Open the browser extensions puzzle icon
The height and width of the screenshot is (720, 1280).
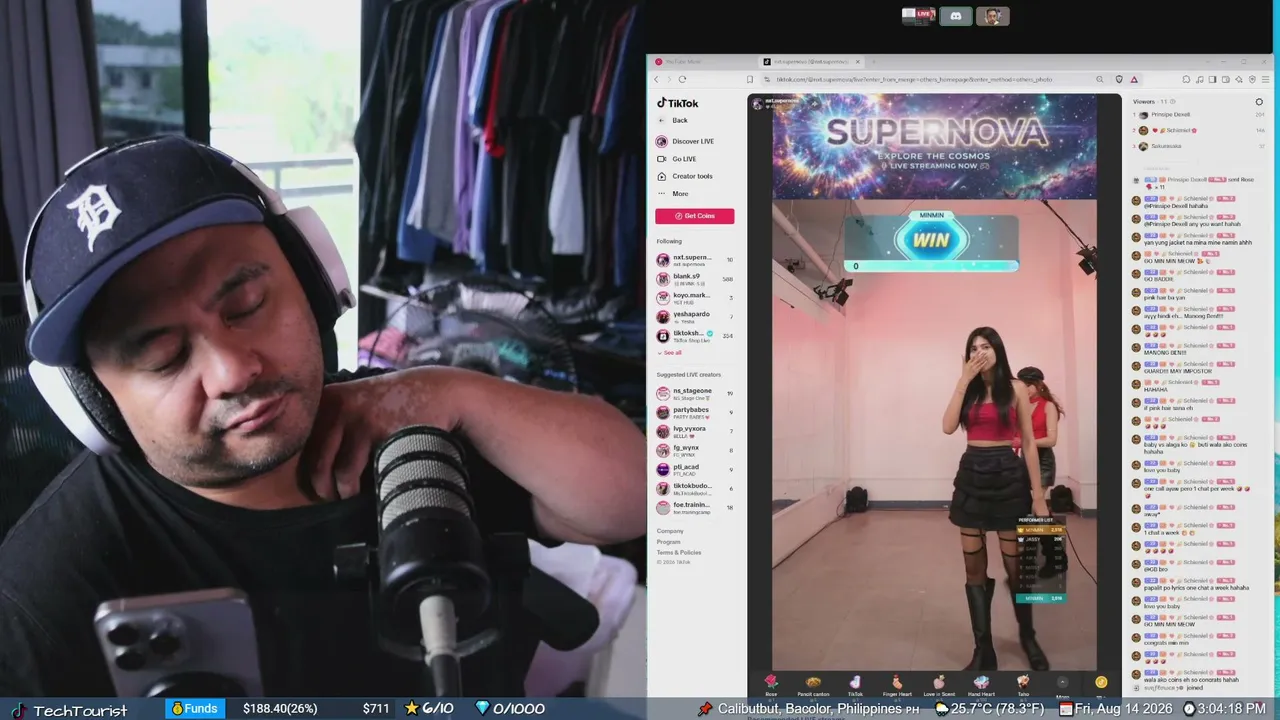[1187, 79]
